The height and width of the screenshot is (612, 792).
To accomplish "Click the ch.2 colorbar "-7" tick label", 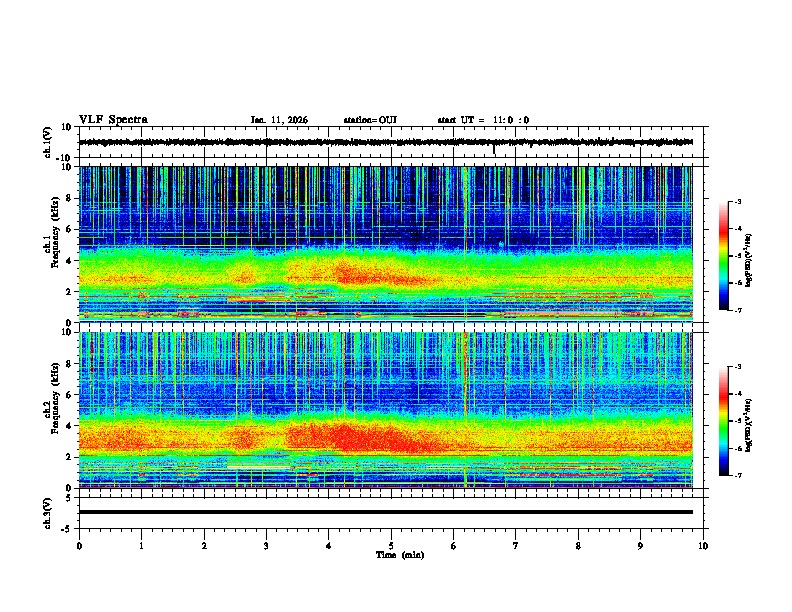I will click(x=737, y=475).
